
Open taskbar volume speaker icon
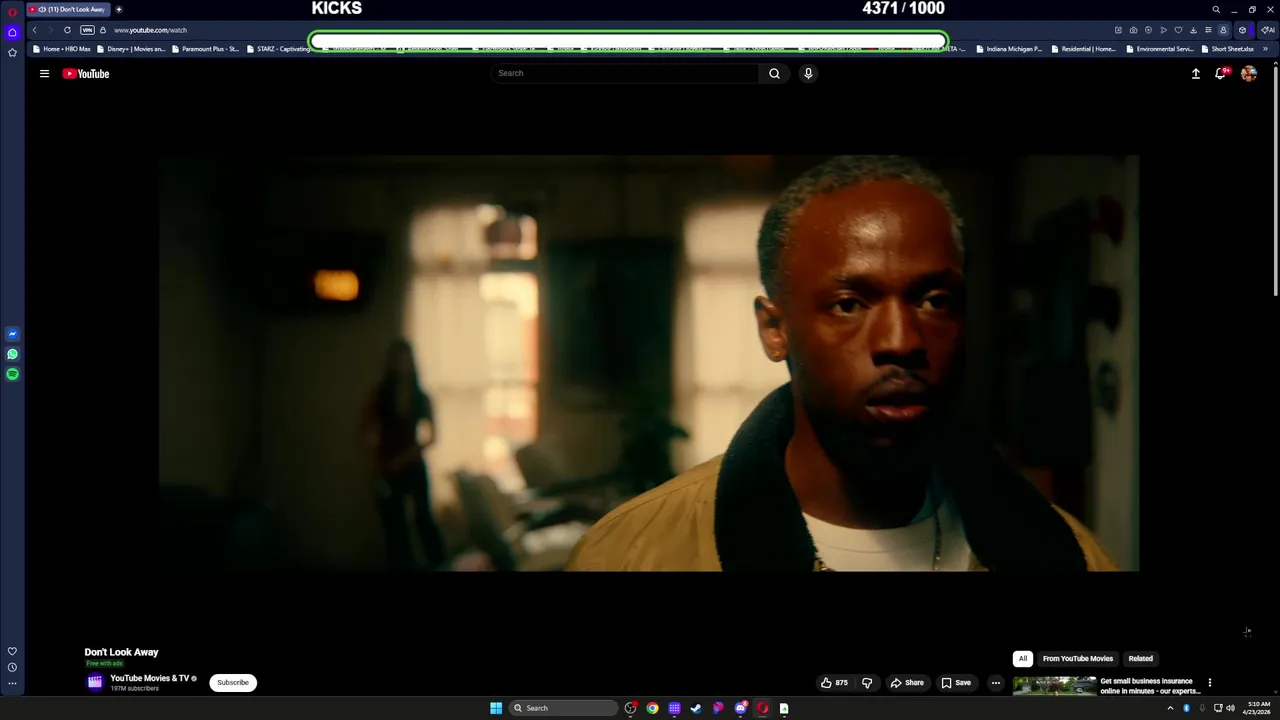(x=1230, y=708)
